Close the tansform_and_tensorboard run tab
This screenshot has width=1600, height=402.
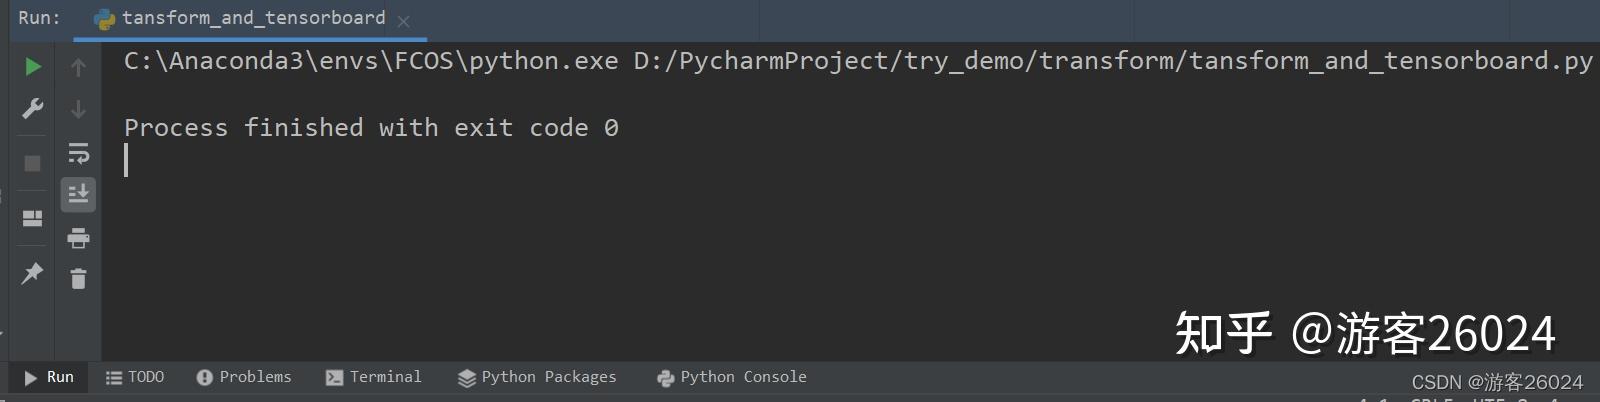403,20
